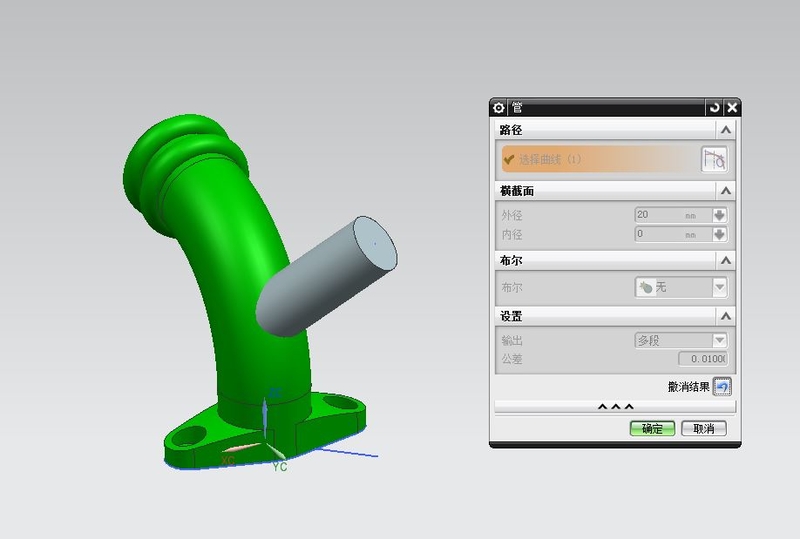The width and height of the screenshot is (800, 539).
Task: Open the 内径 arrow options menu
Action: (719, 234)
